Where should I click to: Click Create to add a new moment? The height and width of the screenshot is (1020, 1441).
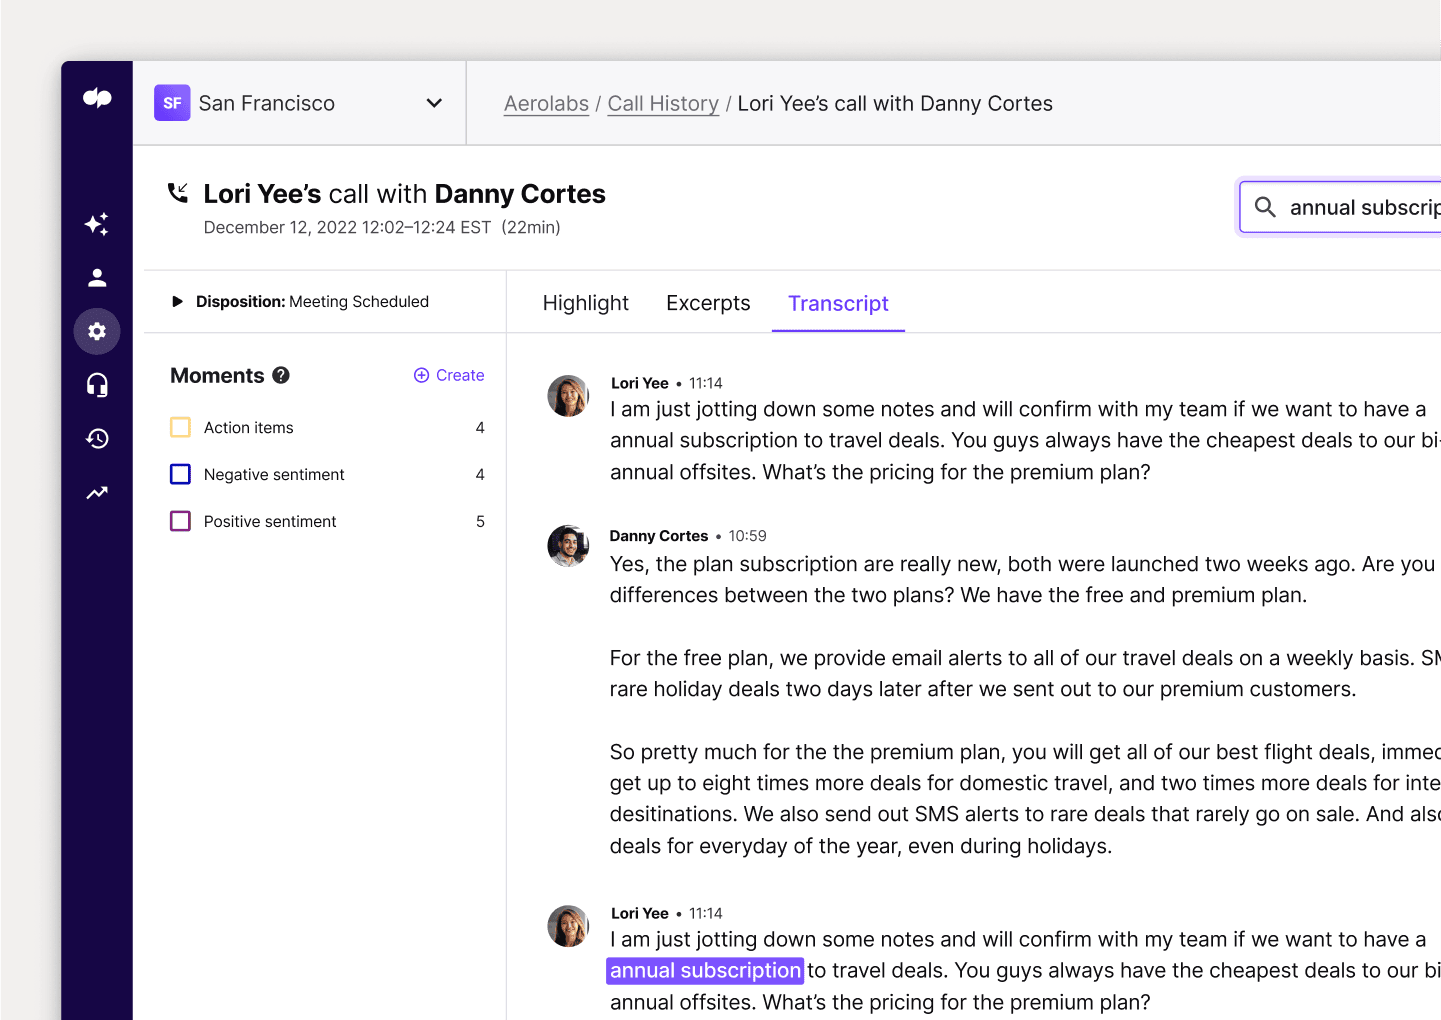coord(448,375)
